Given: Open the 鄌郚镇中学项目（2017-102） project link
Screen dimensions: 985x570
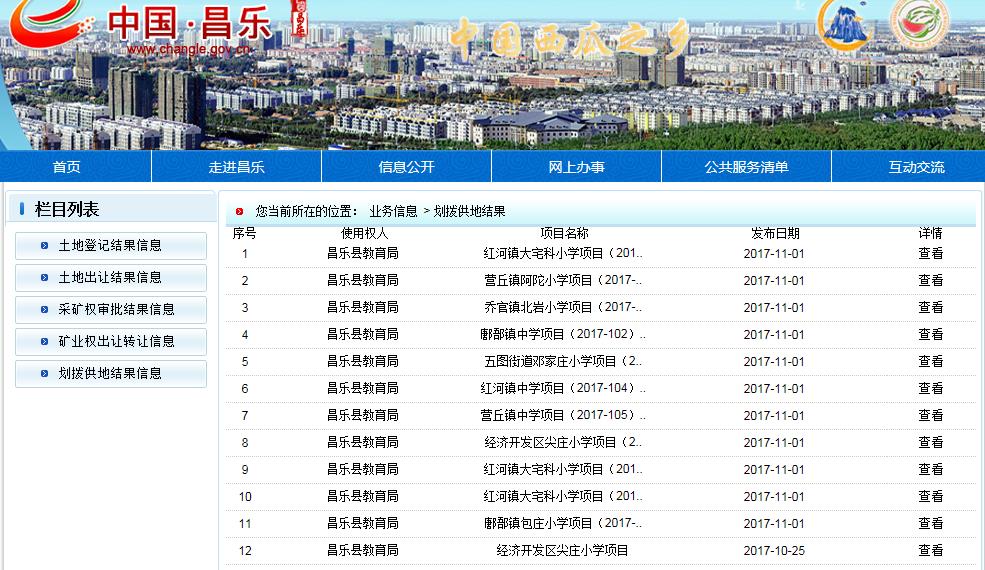Looking at the screenshot, I should click(563, 335).
